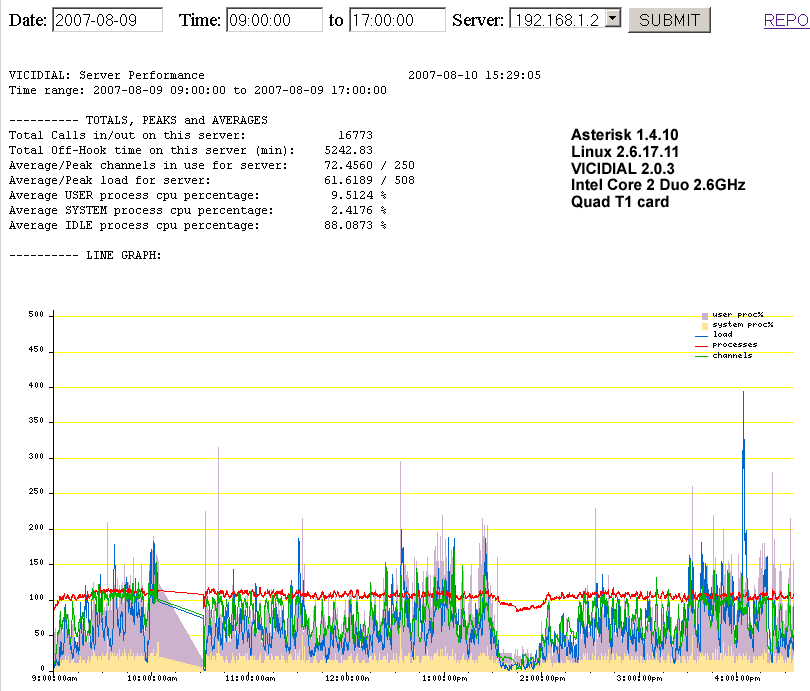Click the 9:00:00am x-axis label
Viewport: 810px width, 691px height.
pyautogui.click(x=54, y=678)
